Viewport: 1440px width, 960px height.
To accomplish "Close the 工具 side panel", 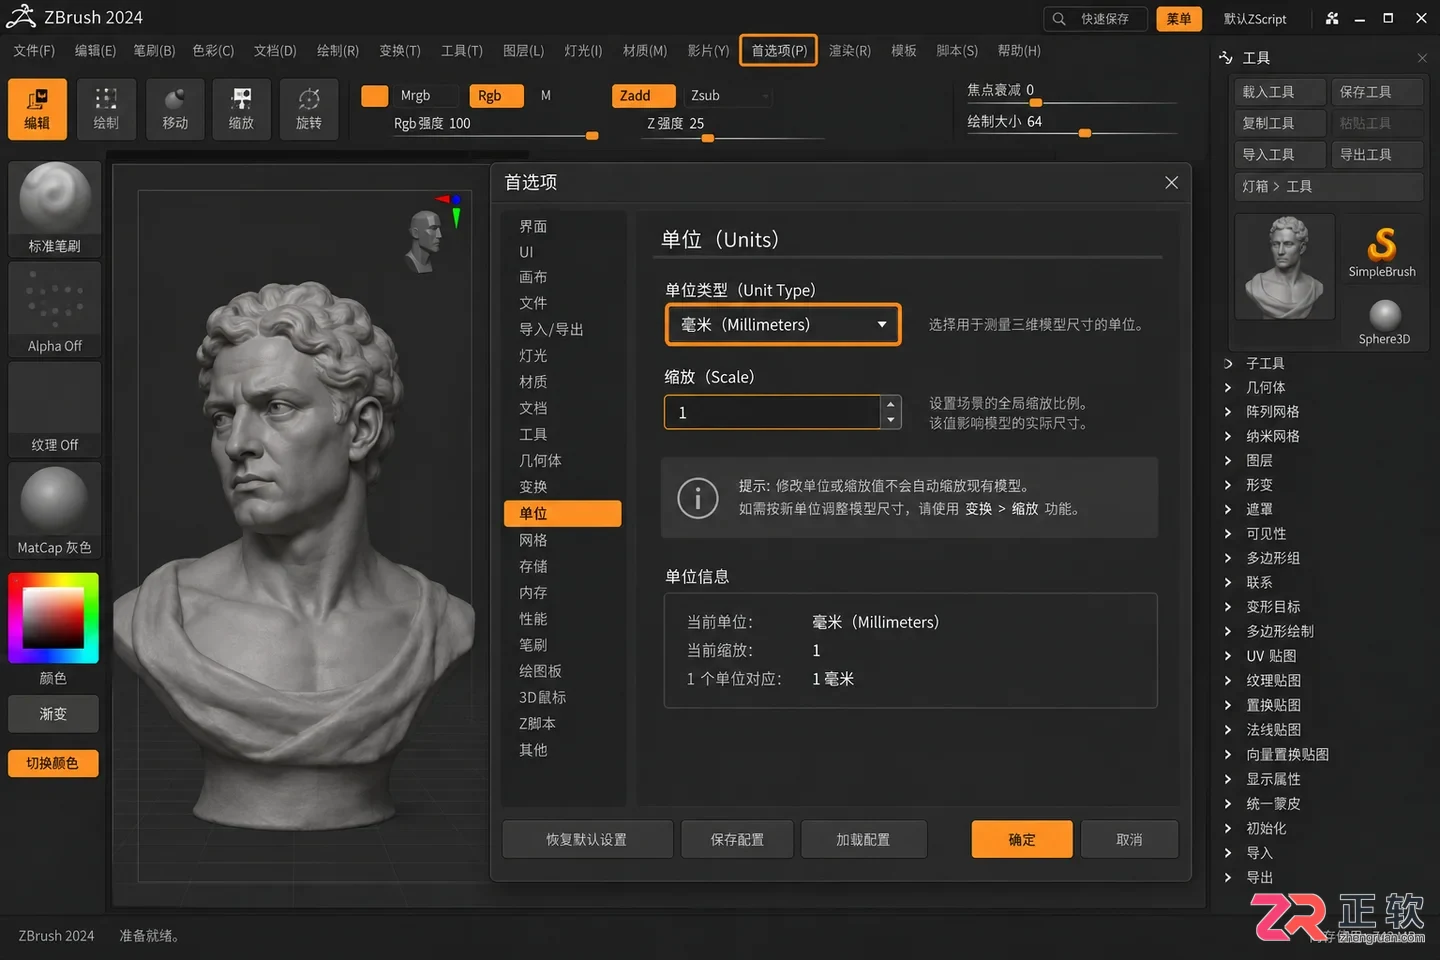I will 1422,58.
